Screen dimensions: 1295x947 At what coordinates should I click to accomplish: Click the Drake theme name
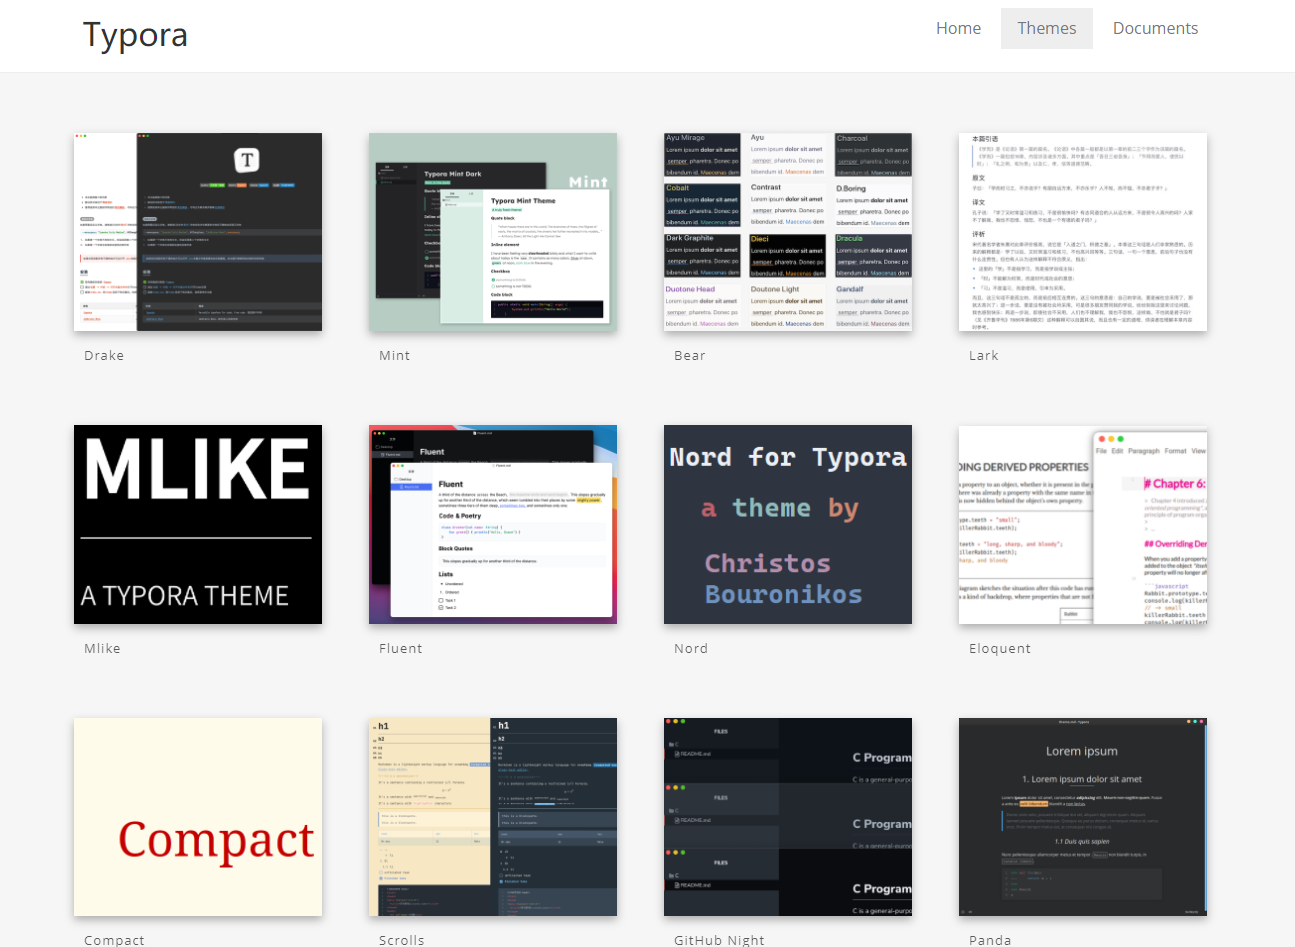point(104,355)
